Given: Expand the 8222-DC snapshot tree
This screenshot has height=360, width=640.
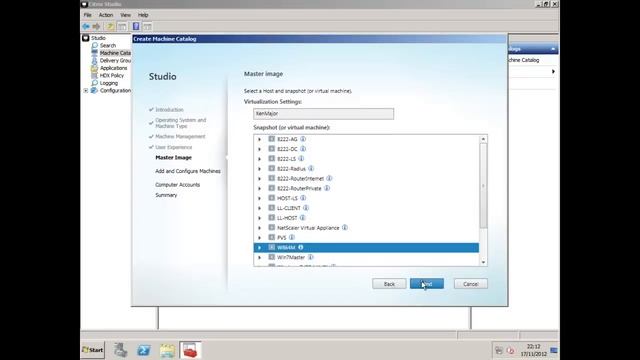Looking at the screenshot, I should [260, 149].
